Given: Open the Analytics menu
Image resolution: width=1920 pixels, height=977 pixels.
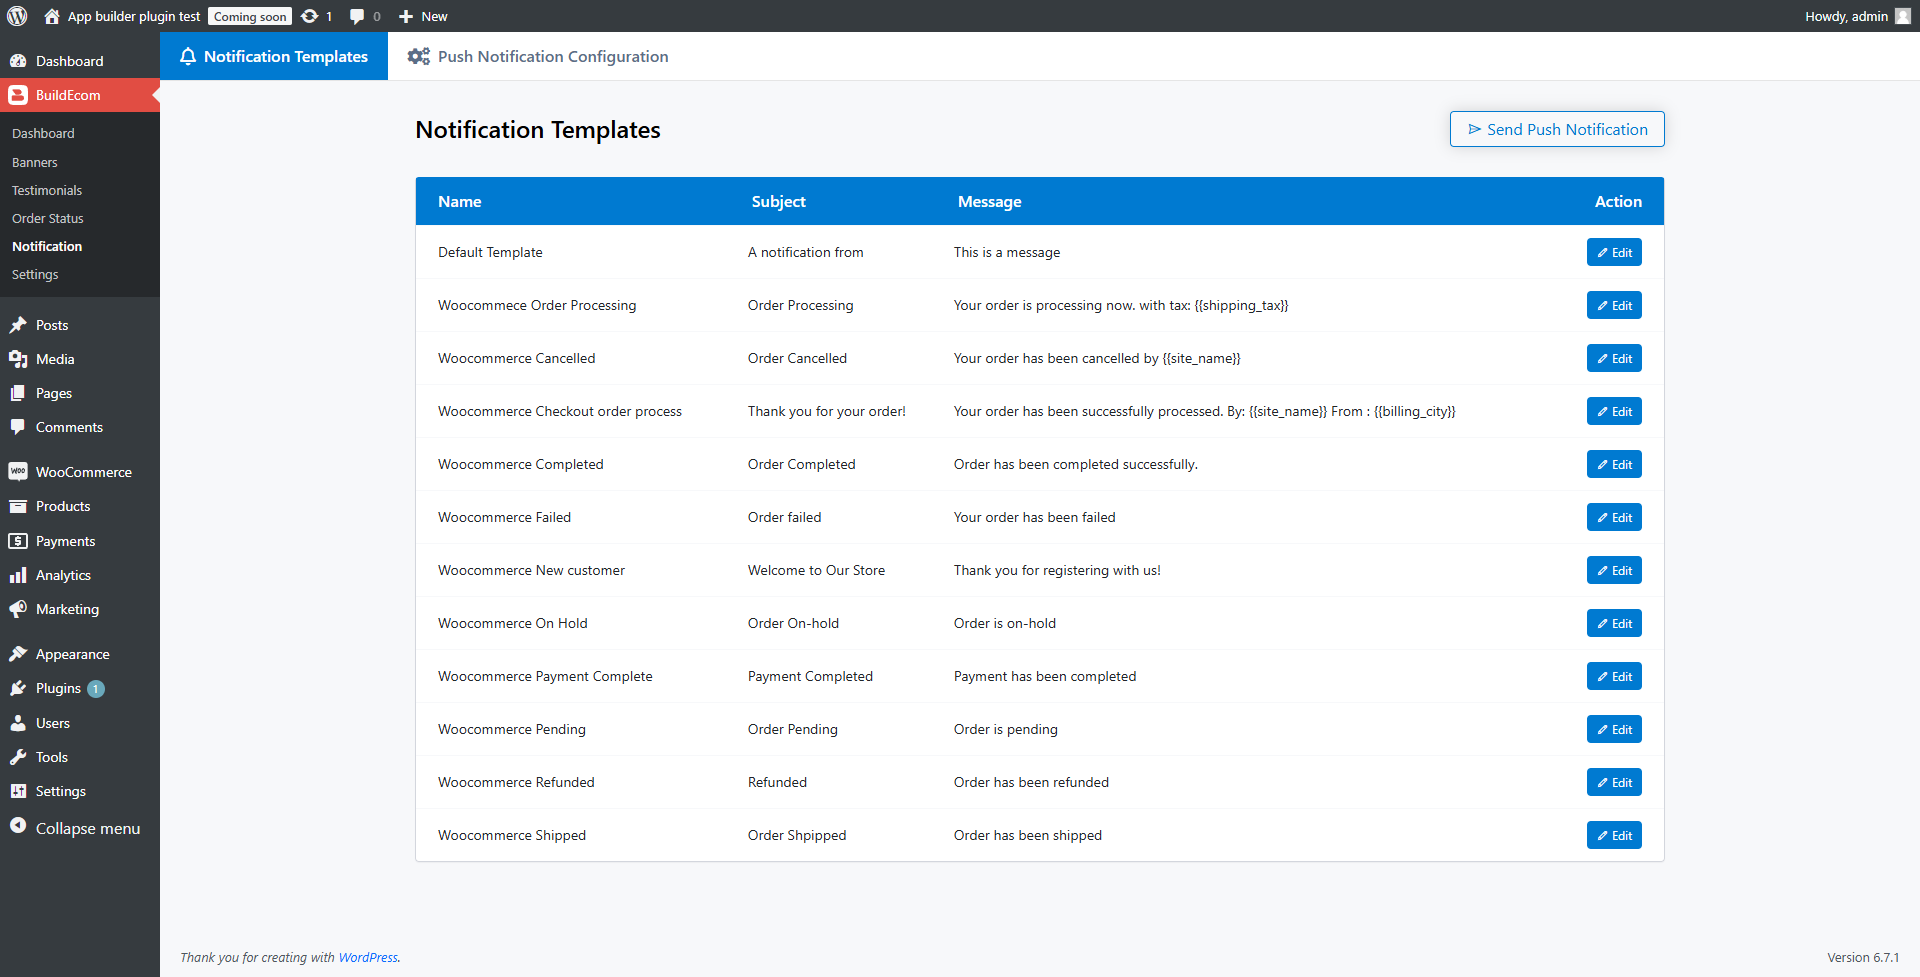Looking at the screenshot, I should click(x=63, y=575).
